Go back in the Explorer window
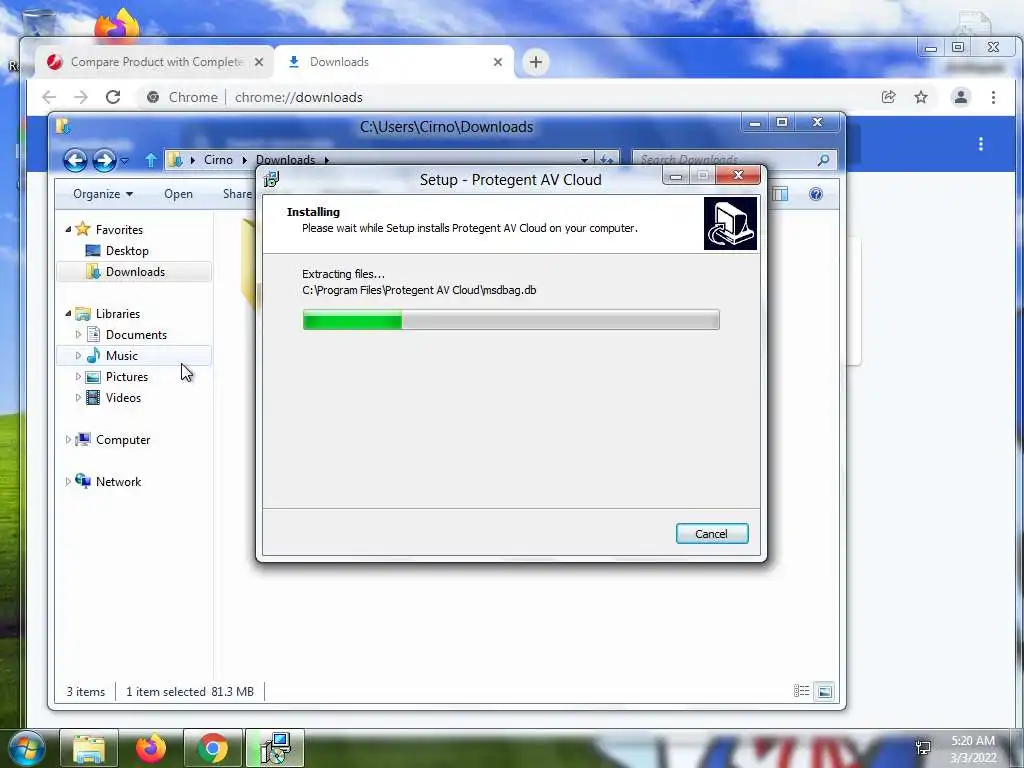1024x768 pixels. point(75,160)
